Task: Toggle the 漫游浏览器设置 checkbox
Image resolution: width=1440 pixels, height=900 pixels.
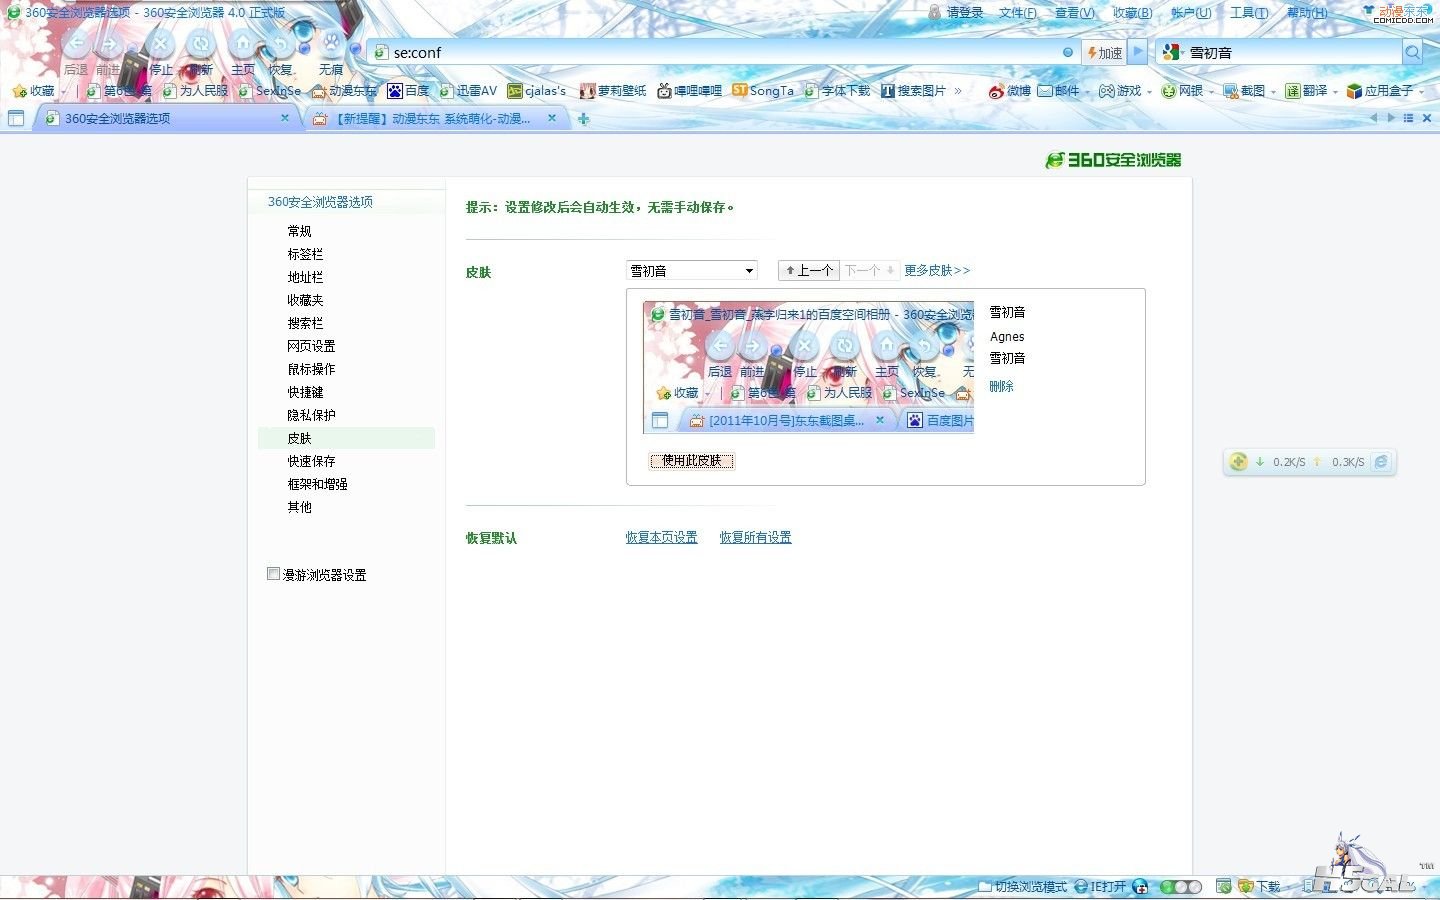Action: click(x=273, y=574)
